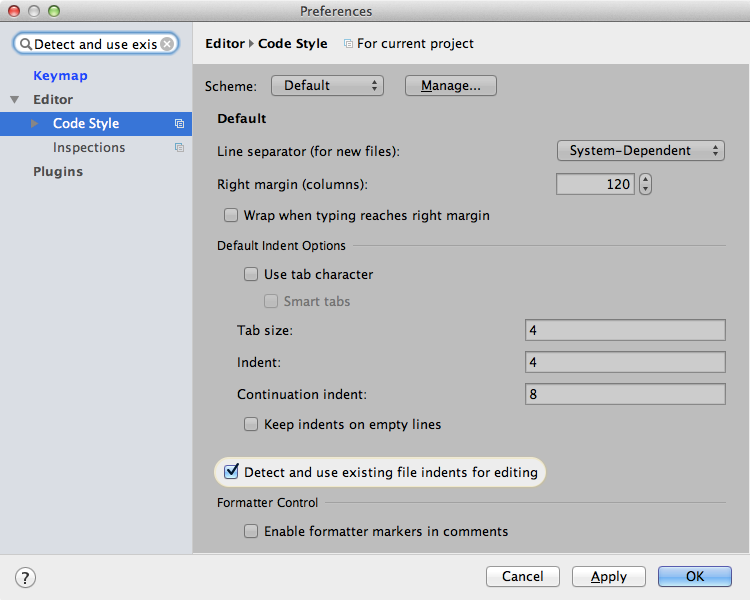Enable formatter markers in comments

(x=251, y=531)
